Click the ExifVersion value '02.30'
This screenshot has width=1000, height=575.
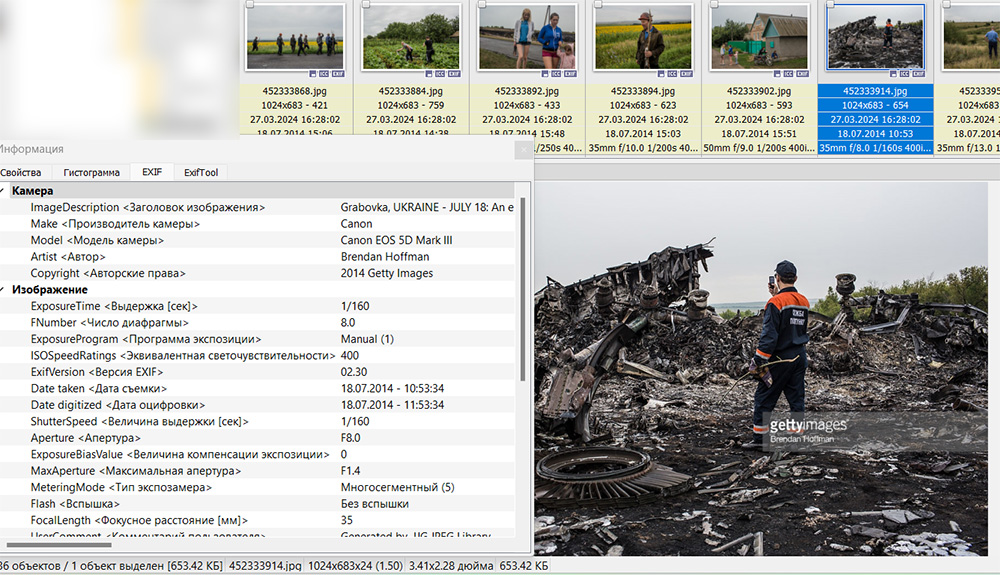(353, 372)
